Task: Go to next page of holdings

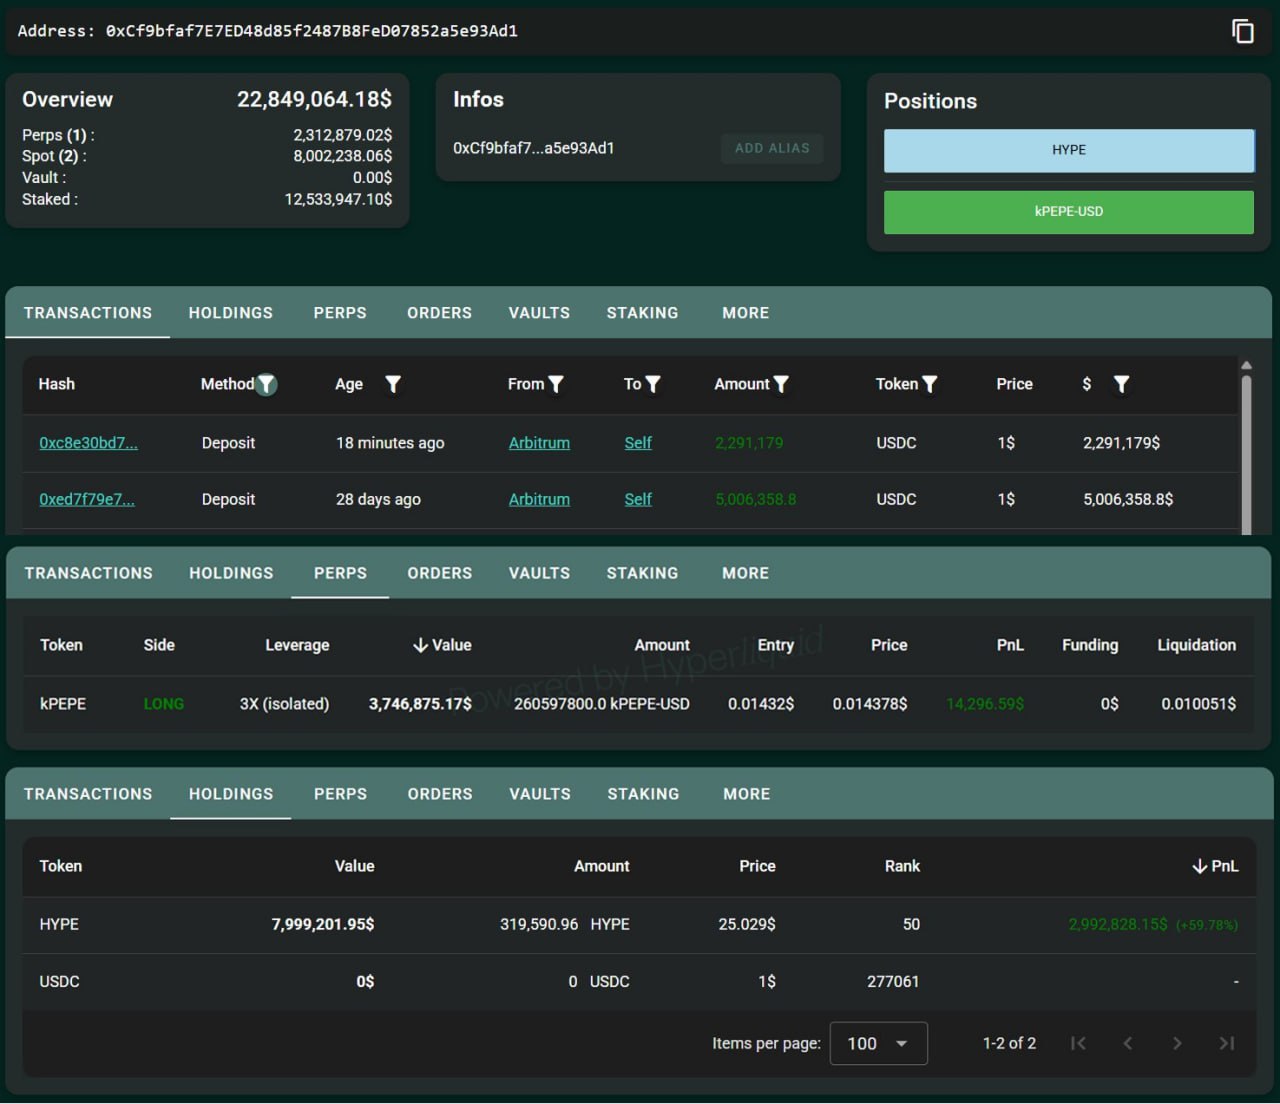Action: click(x=1177, y=1043)
